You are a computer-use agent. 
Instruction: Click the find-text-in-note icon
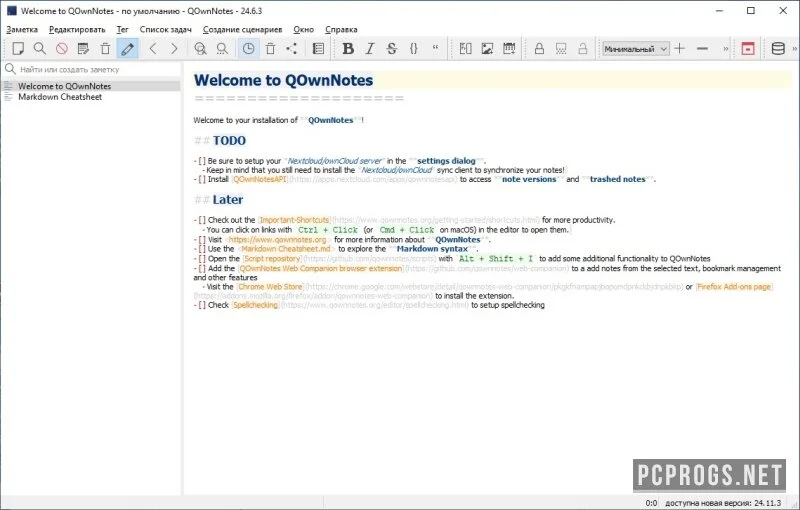[201, 48]
